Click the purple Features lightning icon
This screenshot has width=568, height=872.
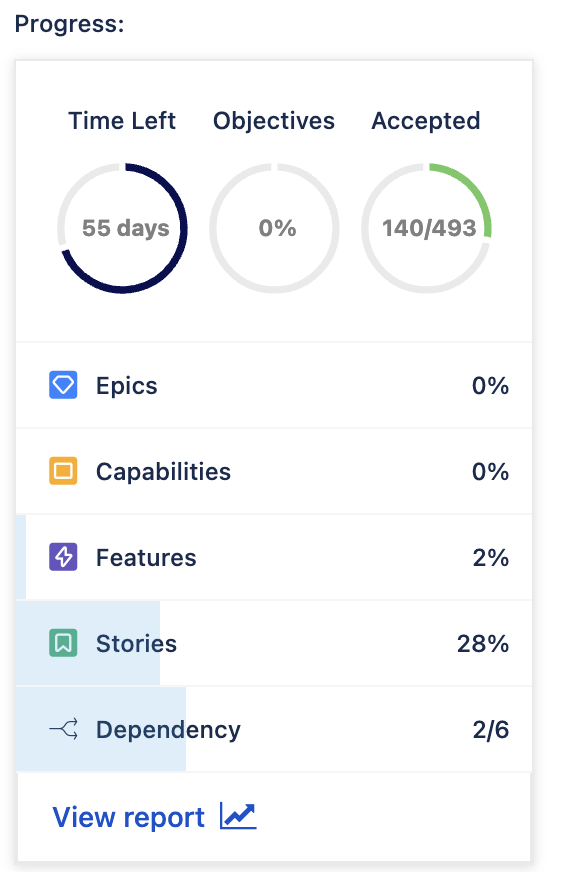(x=63, y=557)
